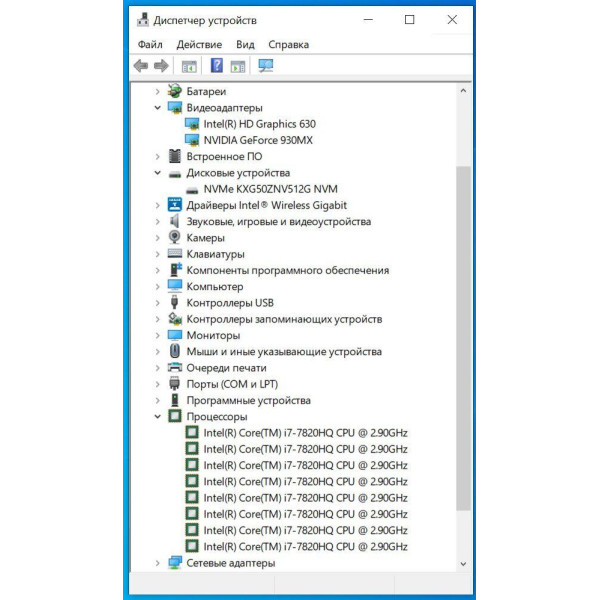Select Драйверы Intel Wireless Gigabit label

click(267, 205)
